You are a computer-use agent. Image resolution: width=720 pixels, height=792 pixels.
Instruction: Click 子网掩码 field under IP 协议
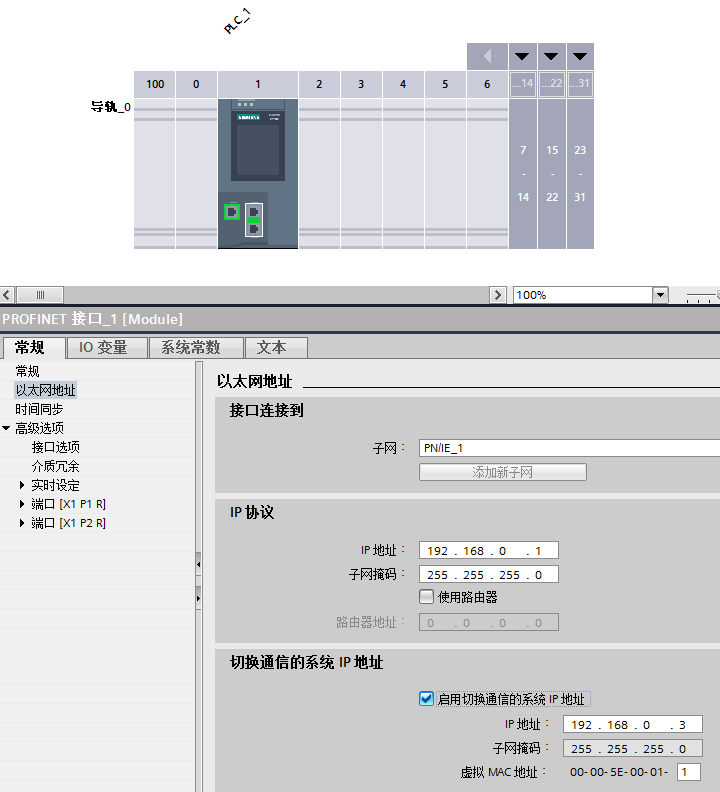(489, 575)
